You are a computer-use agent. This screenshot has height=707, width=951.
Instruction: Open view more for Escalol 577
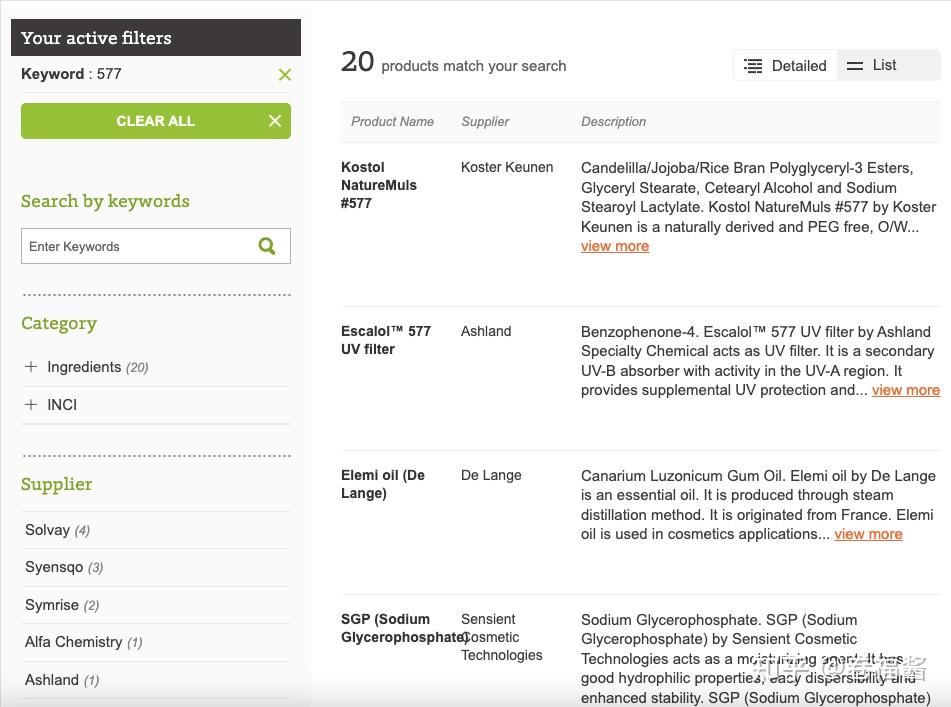pos(905,390)
